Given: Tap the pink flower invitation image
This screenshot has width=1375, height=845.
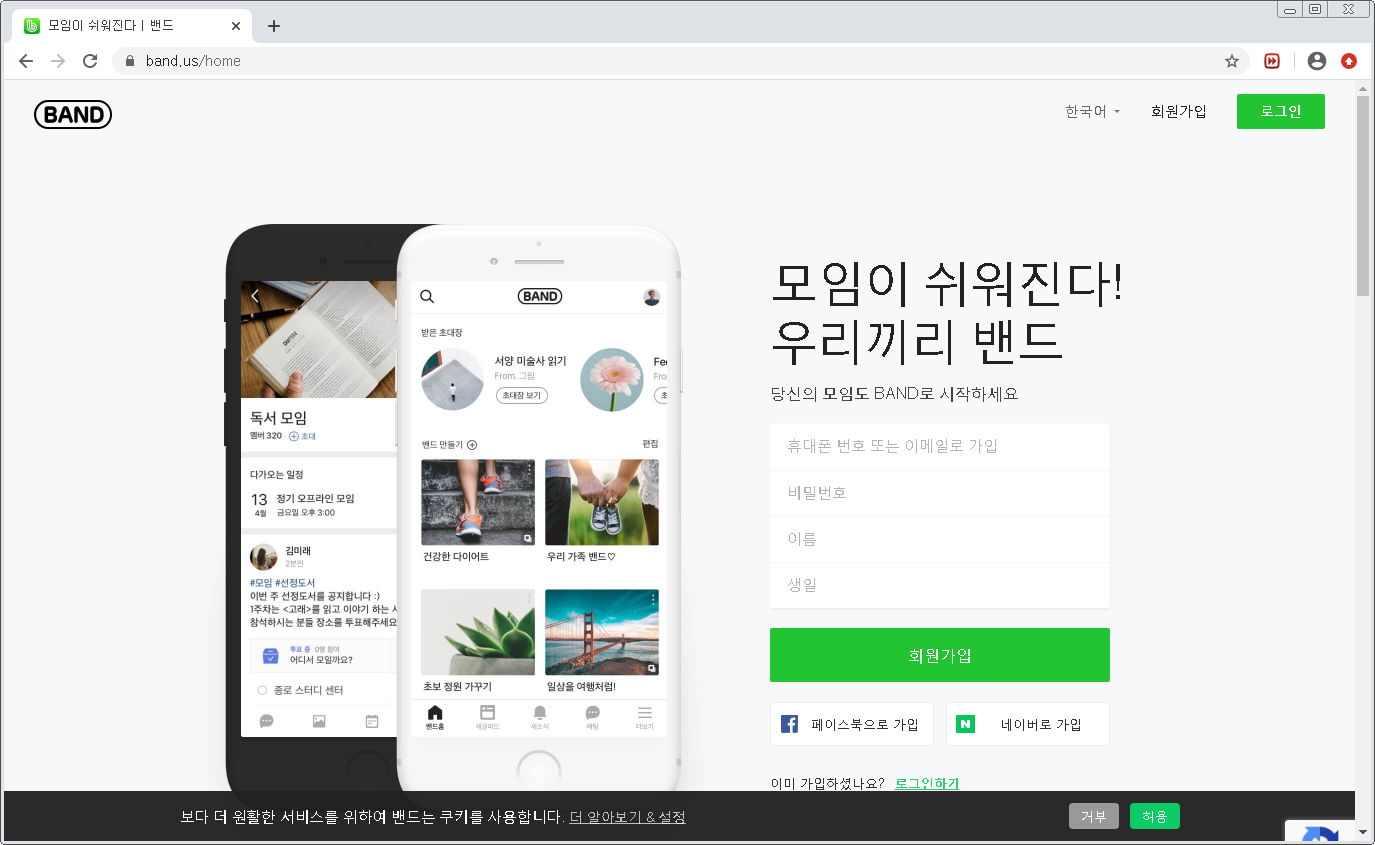Looking at the screenshot, I should [612, 379].
